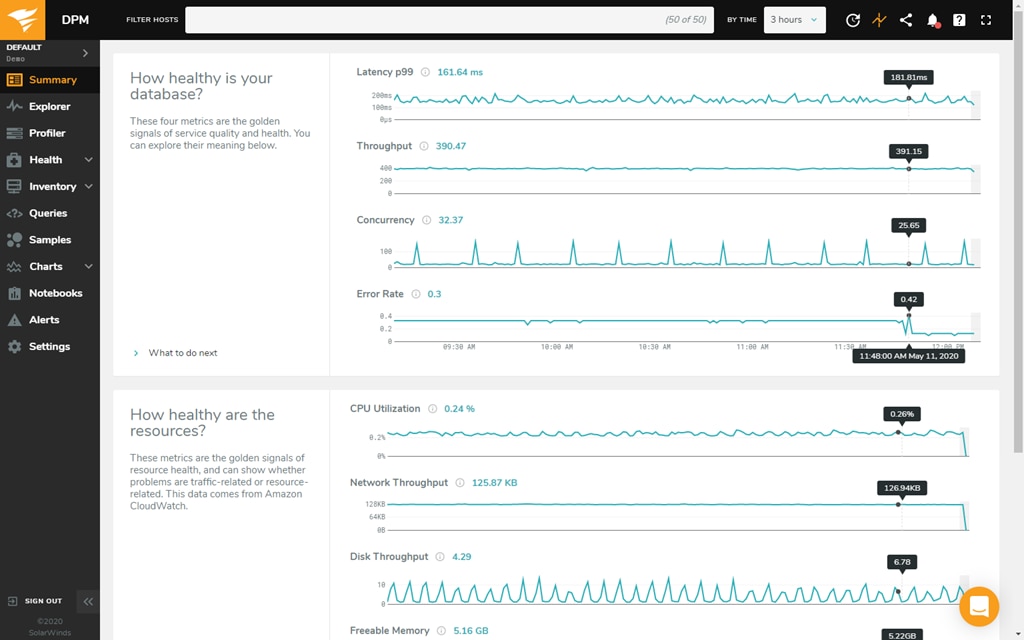This screenshot has width=1024, height=640.
Task: Collapse the sidebar with the double-chevron
Action: pos(88,601)
